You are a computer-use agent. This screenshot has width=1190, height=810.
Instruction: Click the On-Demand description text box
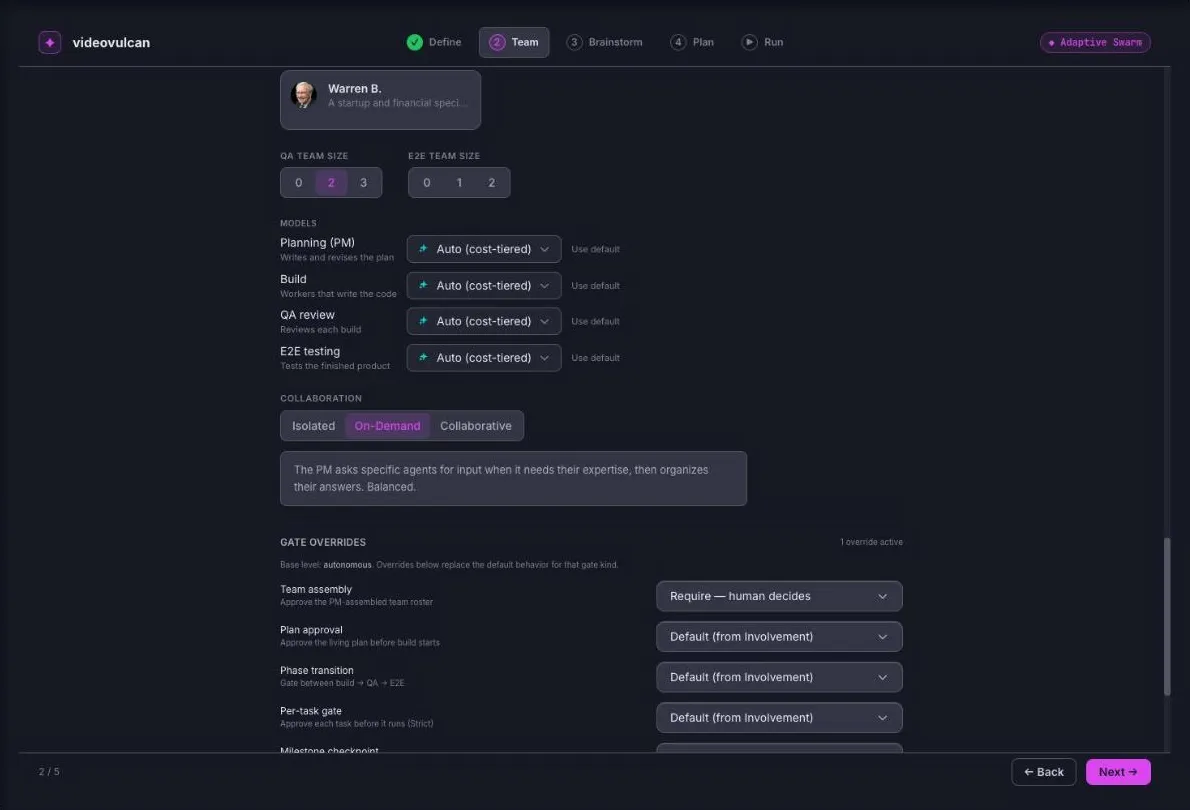click(513, 478)
